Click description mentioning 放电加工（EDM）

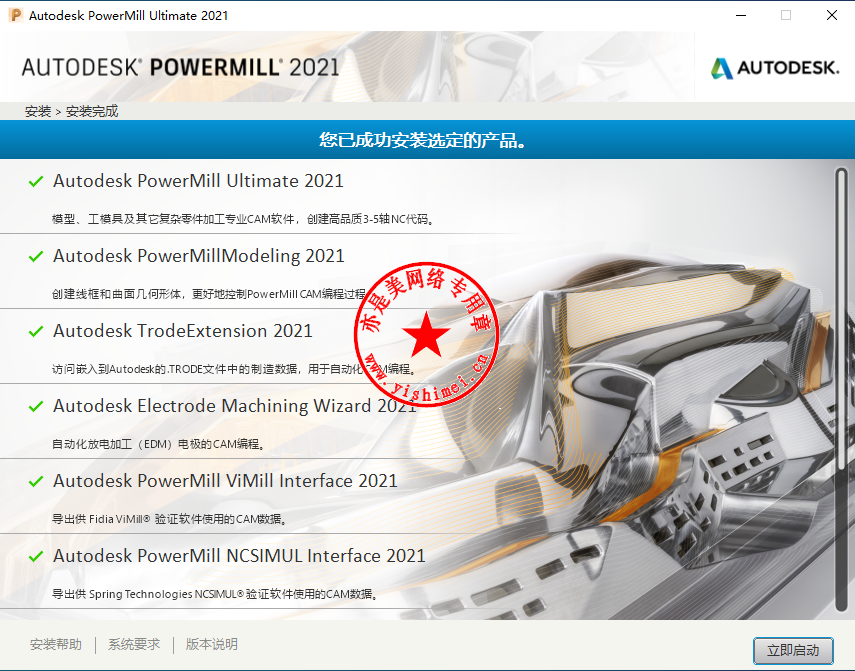point(159,444)
